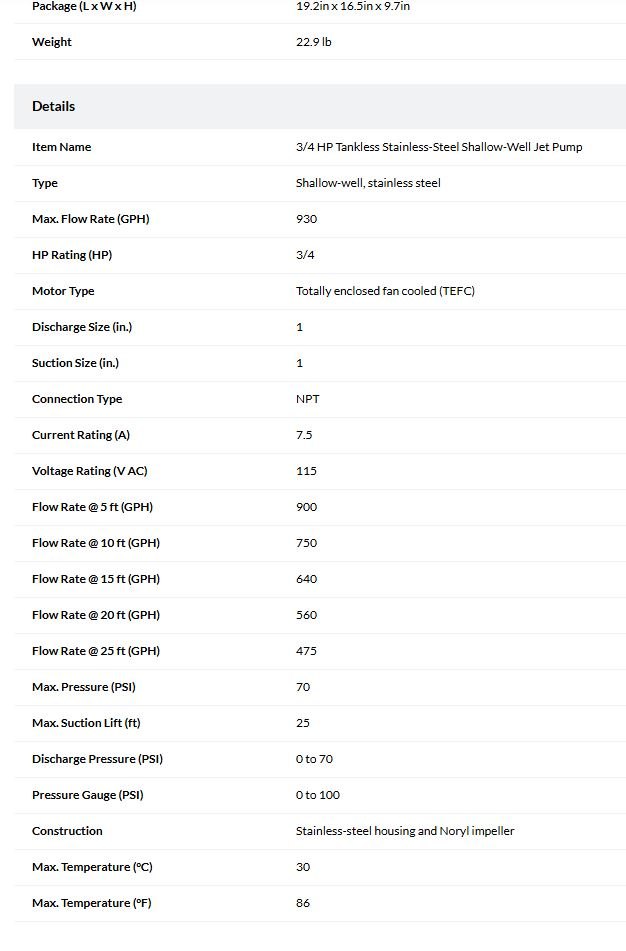Click the Max. Pressure (PSI) label
Screen dimensions: 626x951
[x=84, y=687]
